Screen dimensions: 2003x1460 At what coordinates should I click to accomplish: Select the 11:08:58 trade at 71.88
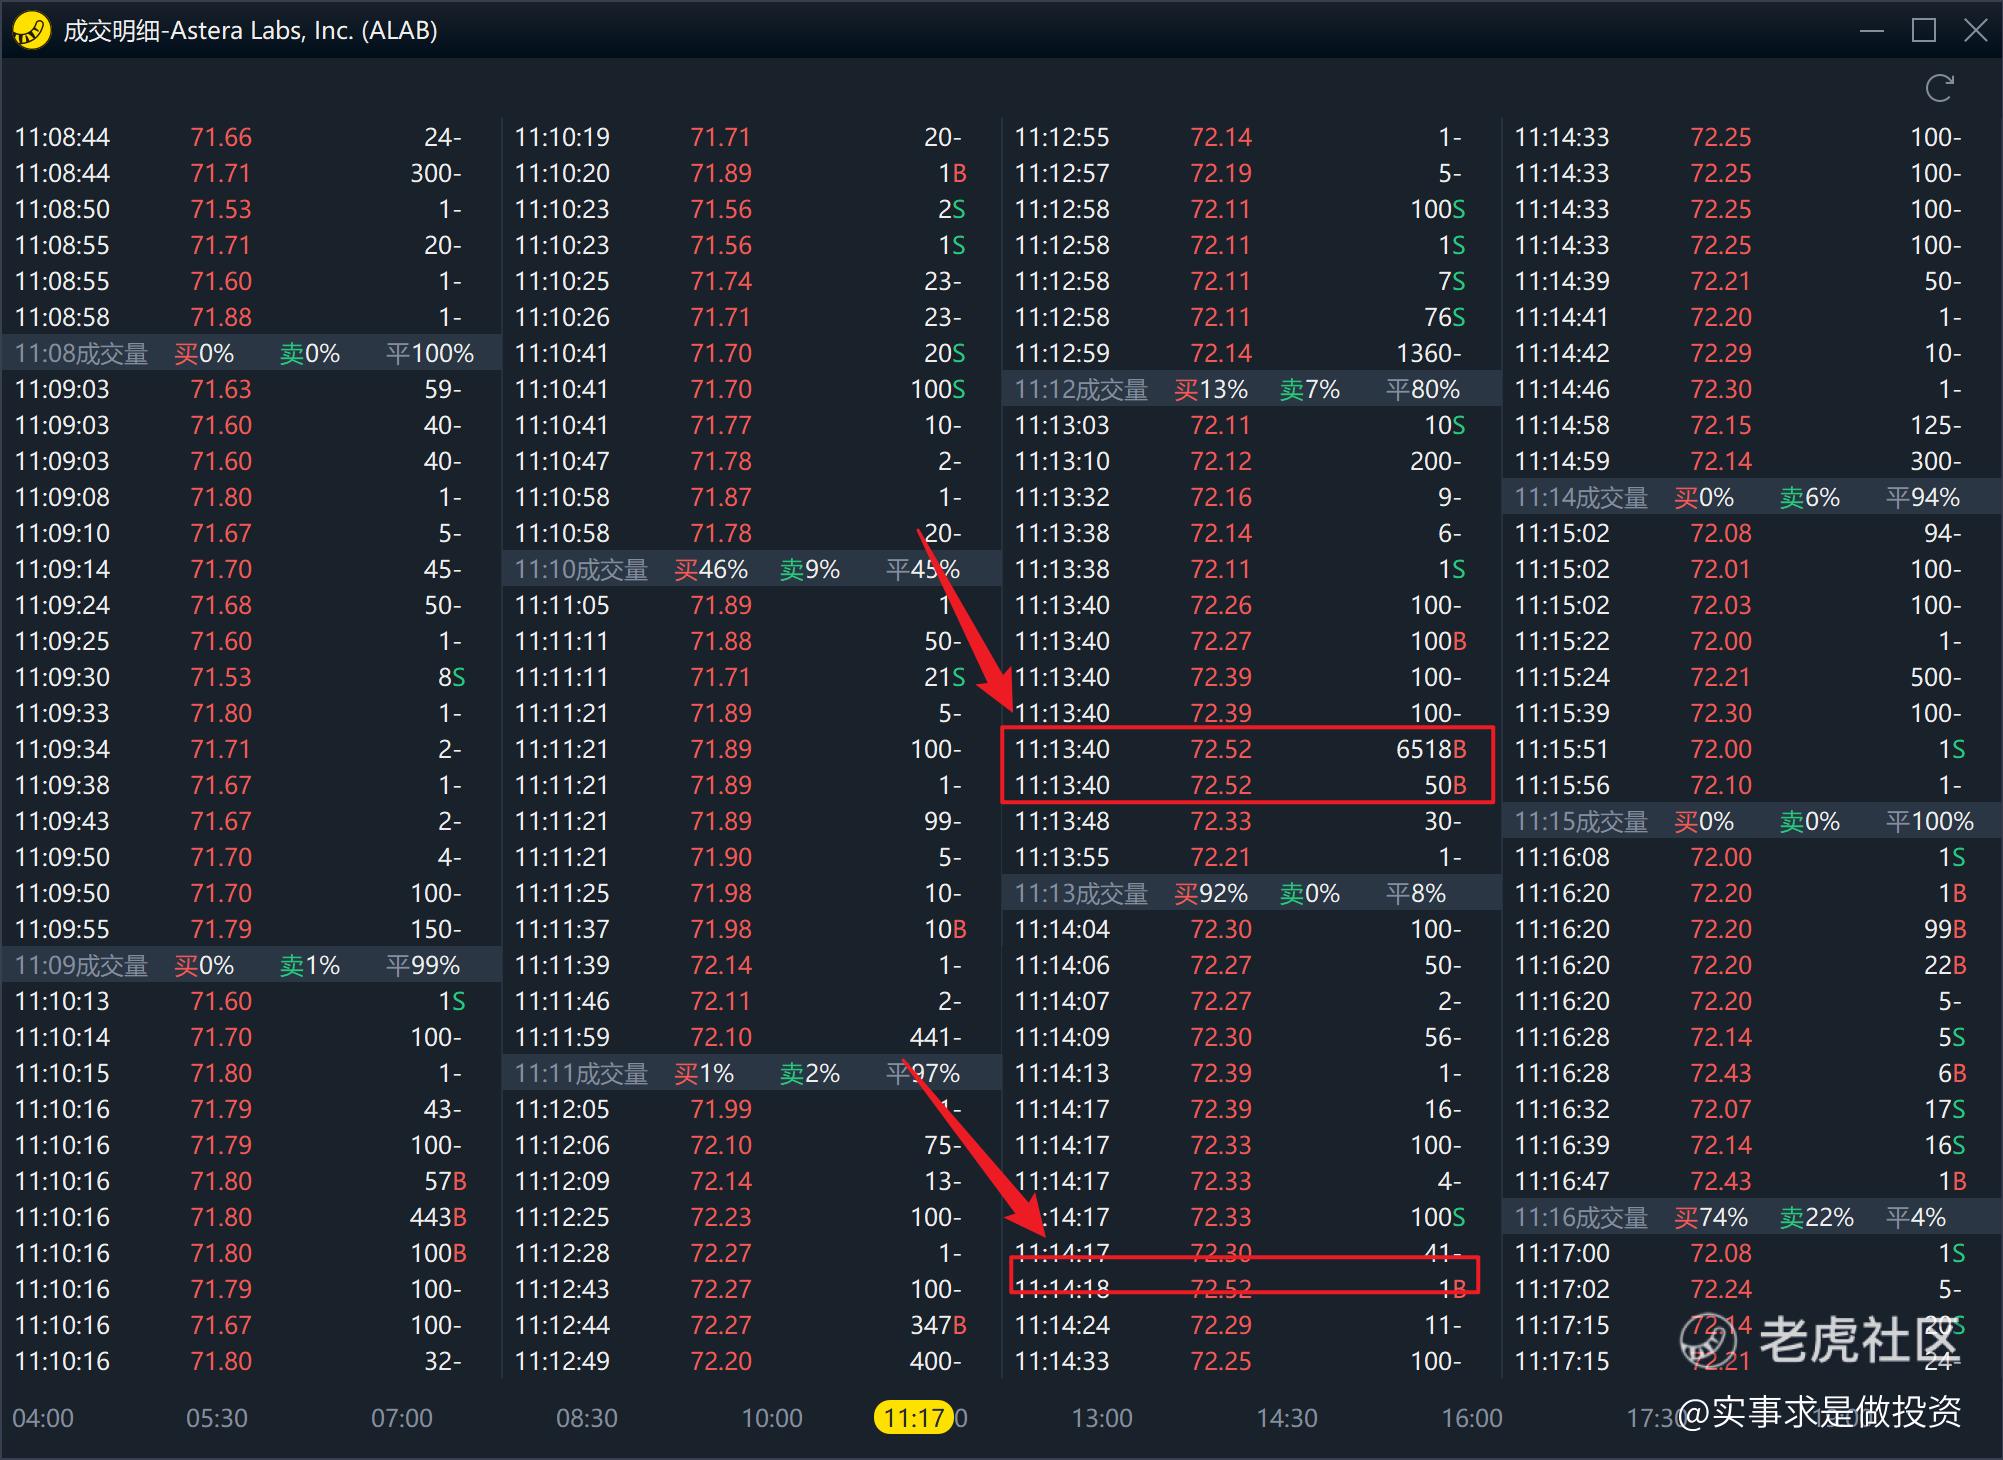pyautogui.click(x=251, y=317)
